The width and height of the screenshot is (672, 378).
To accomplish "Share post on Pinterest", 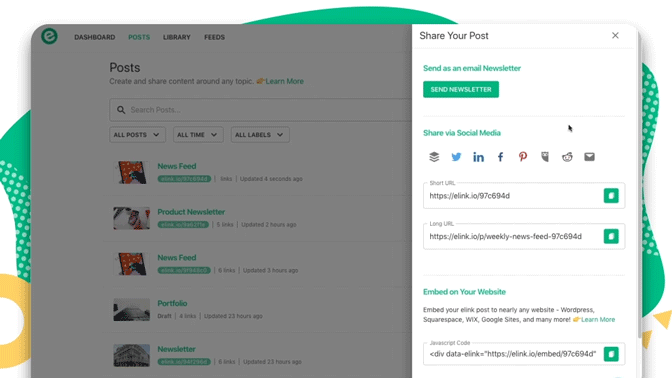I will pyautogui.click(x=522, y=157).
